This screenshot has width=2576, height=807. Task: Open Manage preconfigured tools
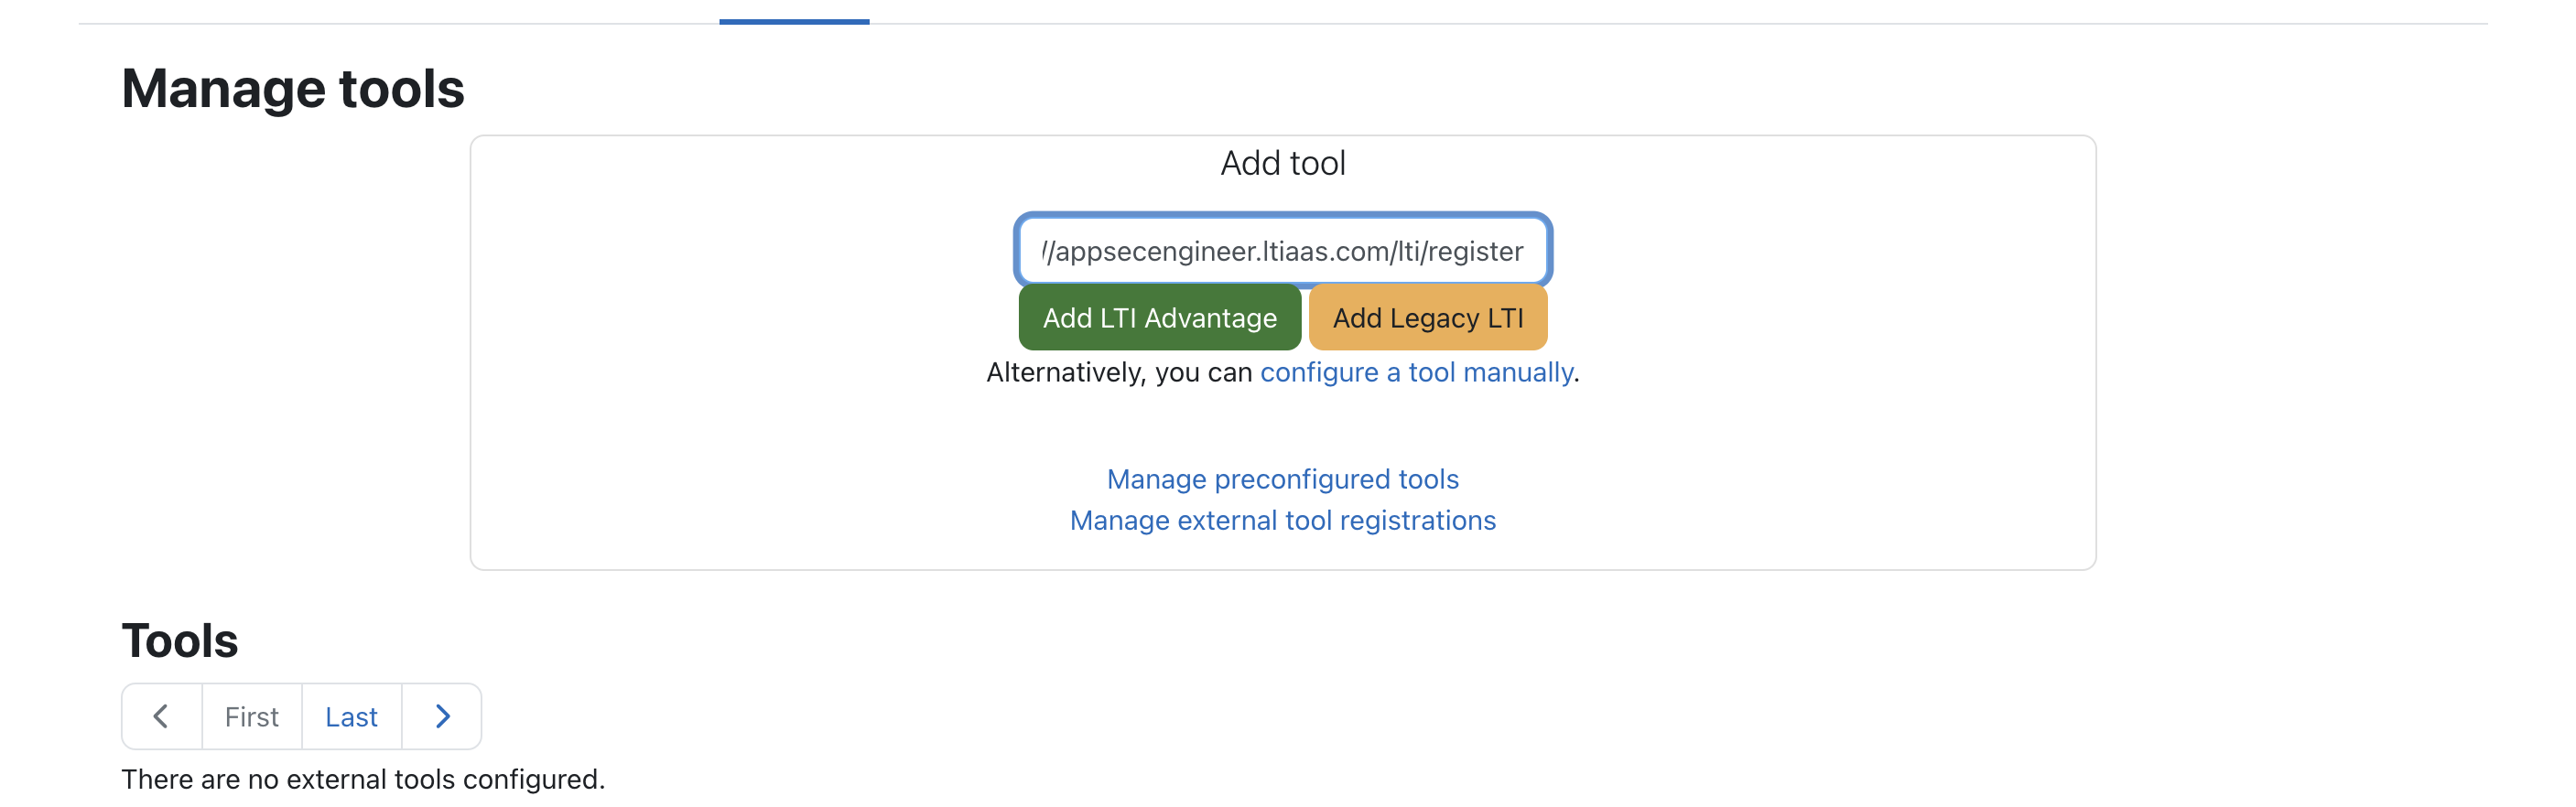click(1282, 479)
